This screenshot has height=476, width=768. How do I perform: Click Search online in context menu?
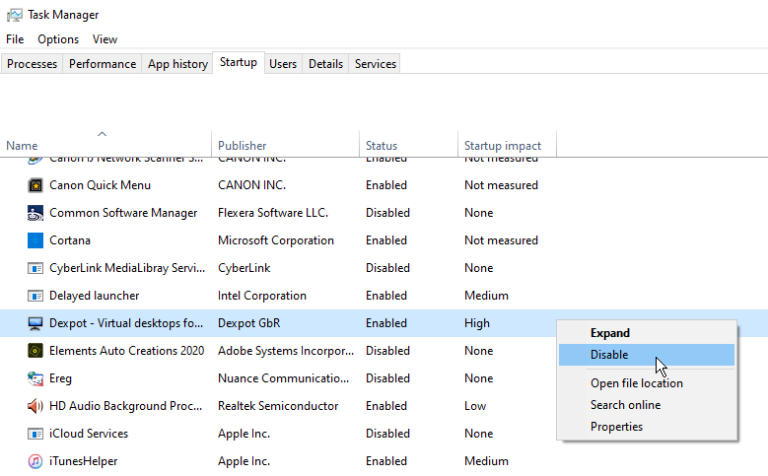(x=625, y=405)
